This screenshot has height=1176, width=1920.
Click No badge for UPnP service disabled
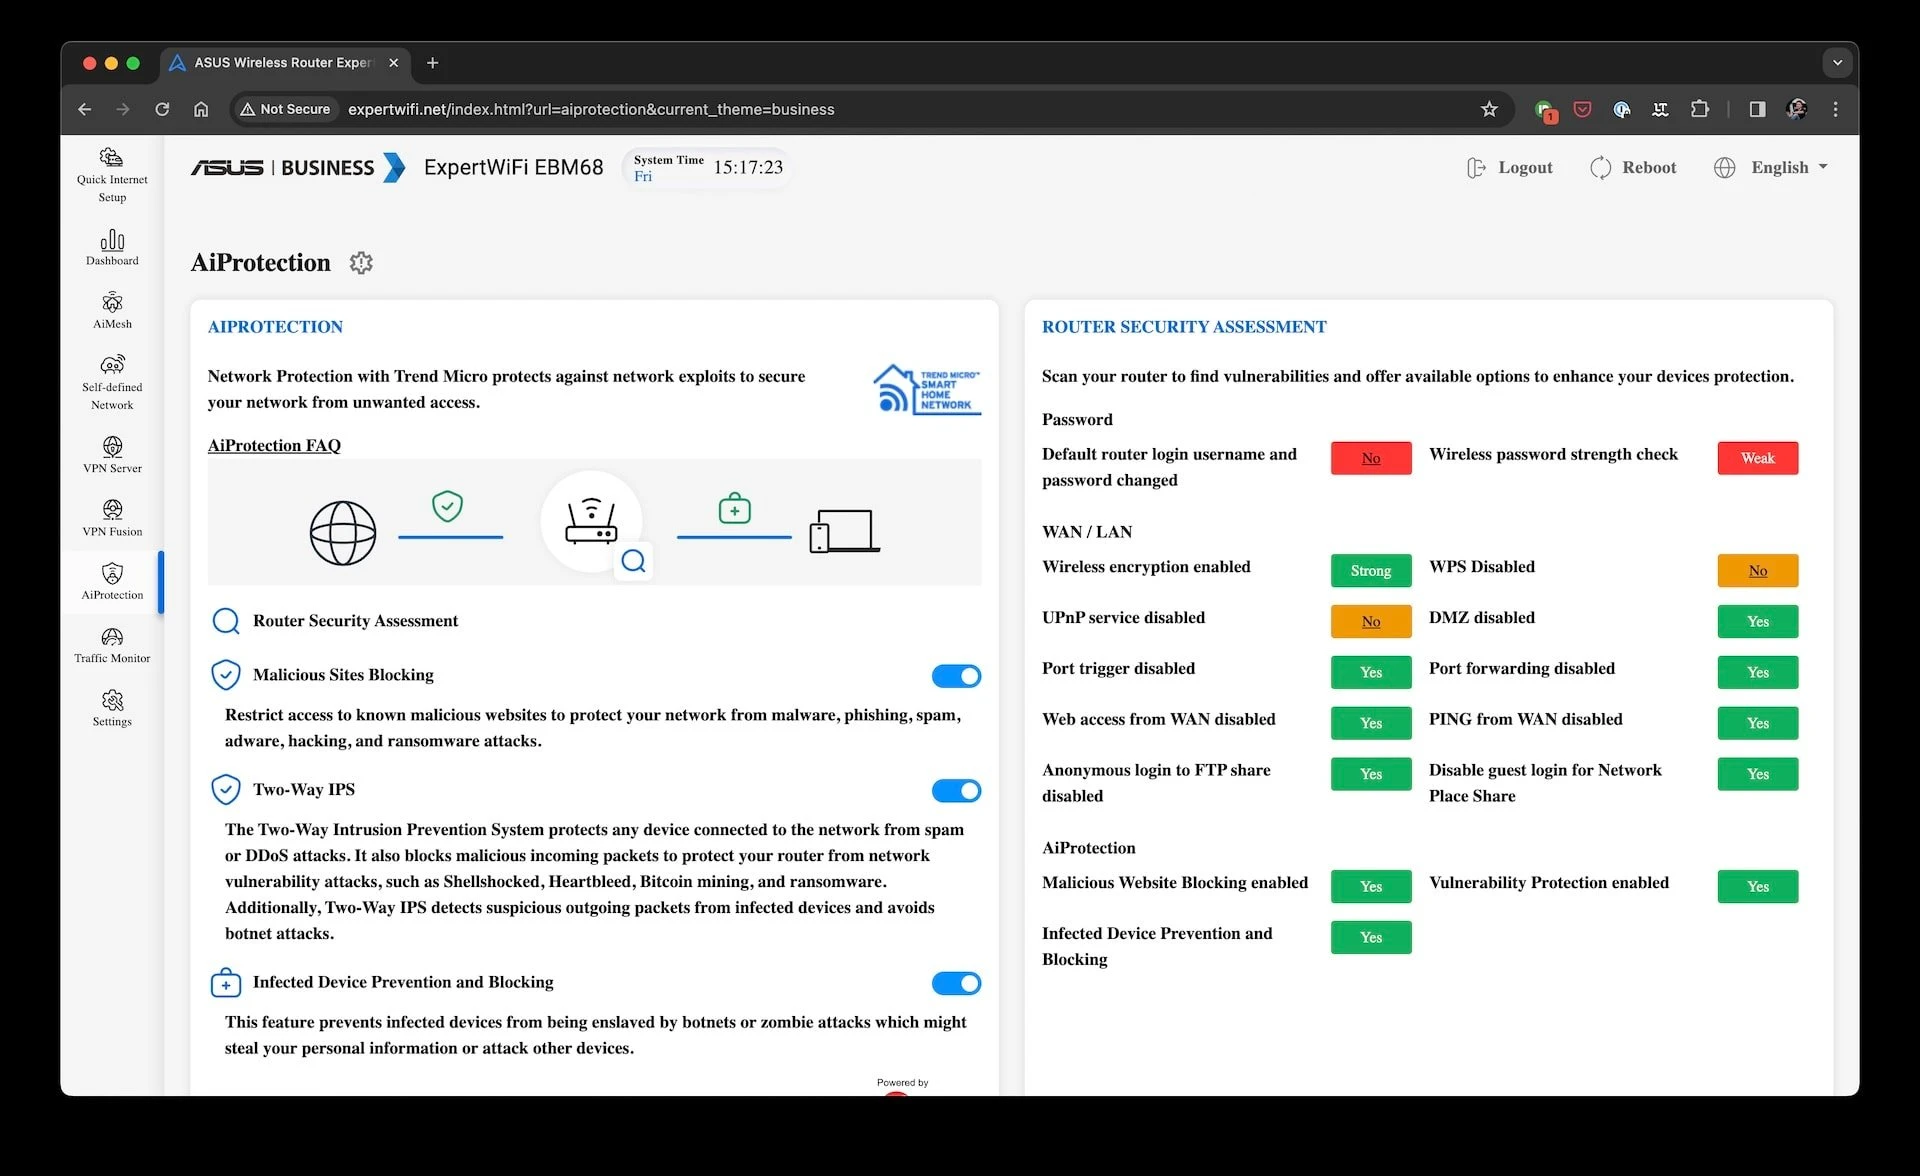(1371, 622)
